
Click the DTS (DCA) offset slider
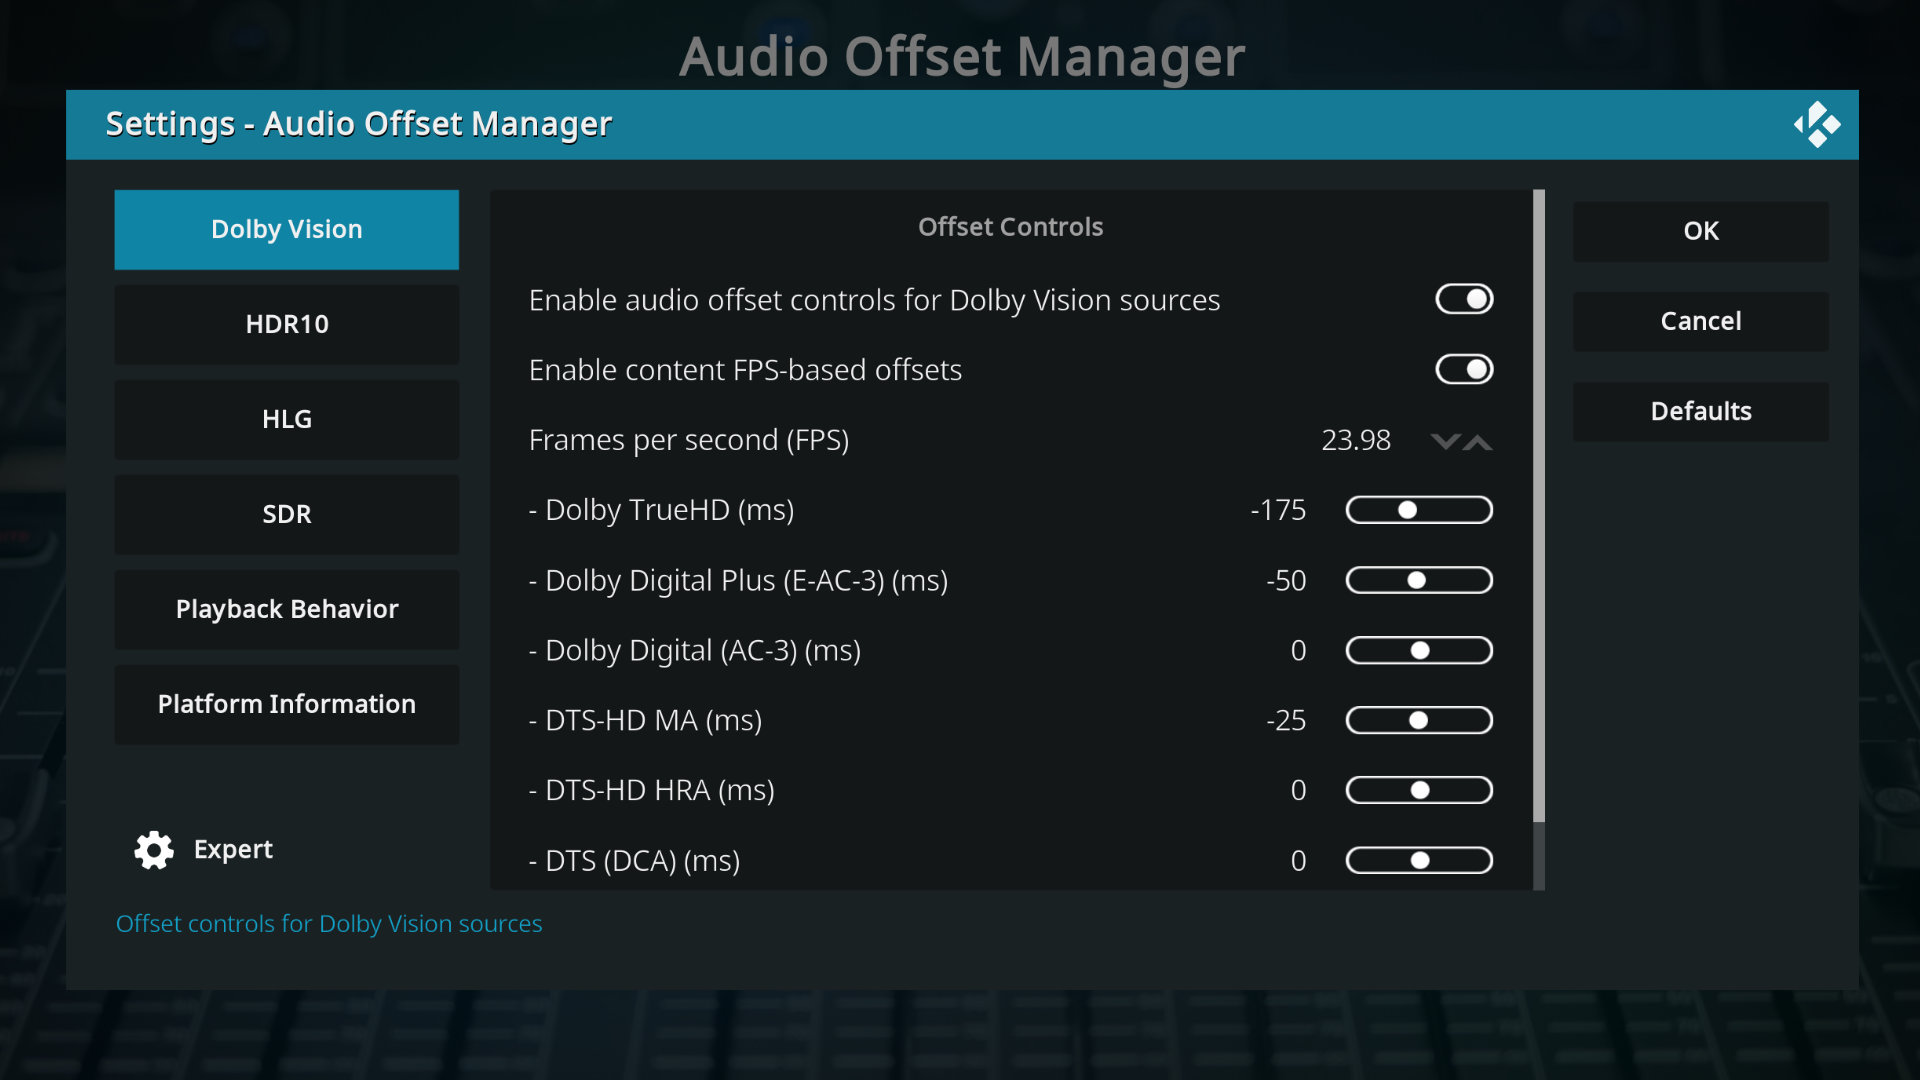tap(1419, 860)
